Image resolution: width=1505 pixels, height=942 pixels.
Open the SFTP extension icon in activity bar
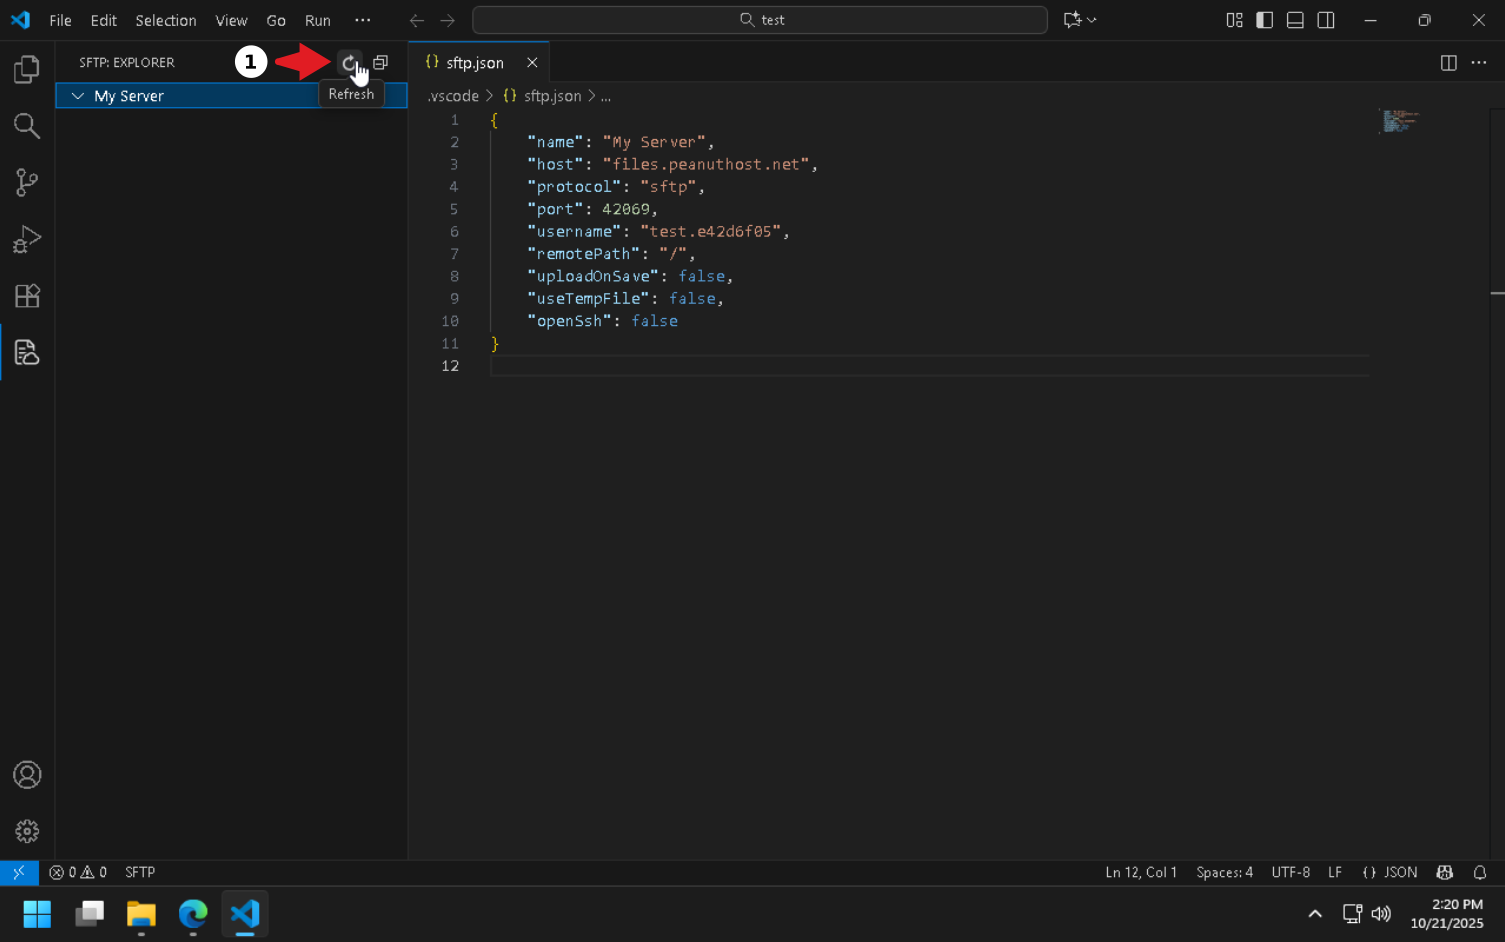pyautogui.click(x=26, y=352)
